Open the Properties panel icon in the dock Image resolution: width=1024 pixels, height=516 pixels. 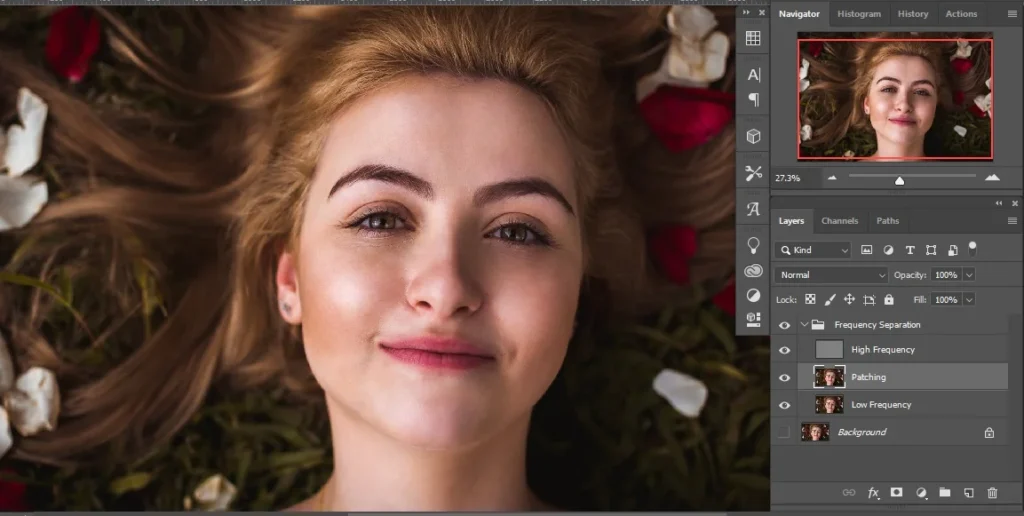(753, 319)
